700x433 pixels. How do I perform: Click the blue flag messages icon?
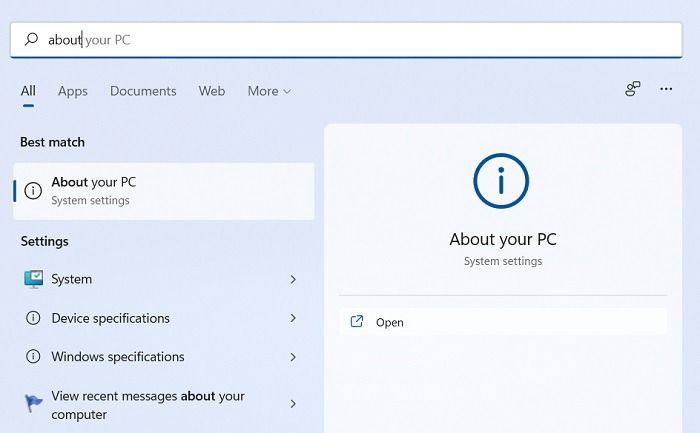33,403
